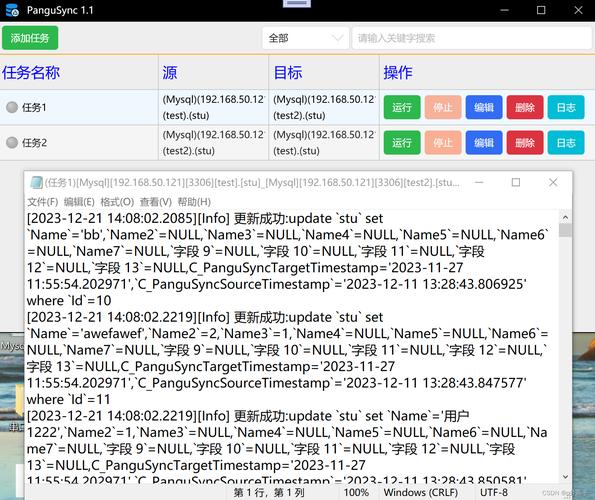Open the 日志 log for 任务1

(x=566, y=107)
